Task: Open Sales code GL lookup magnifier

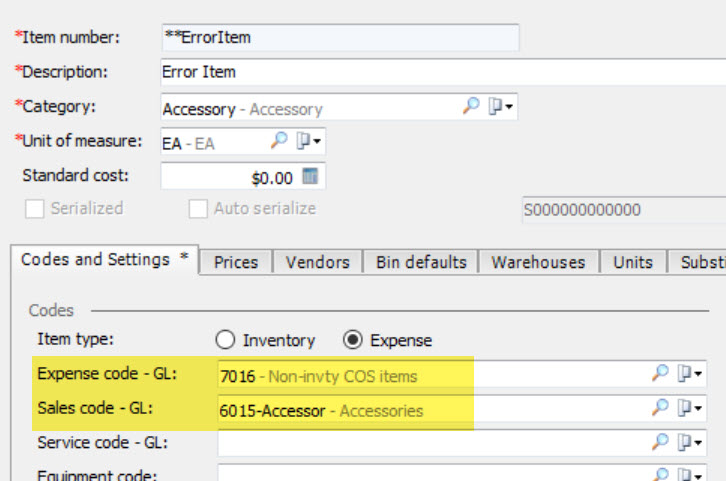Action: click(660, 407)
